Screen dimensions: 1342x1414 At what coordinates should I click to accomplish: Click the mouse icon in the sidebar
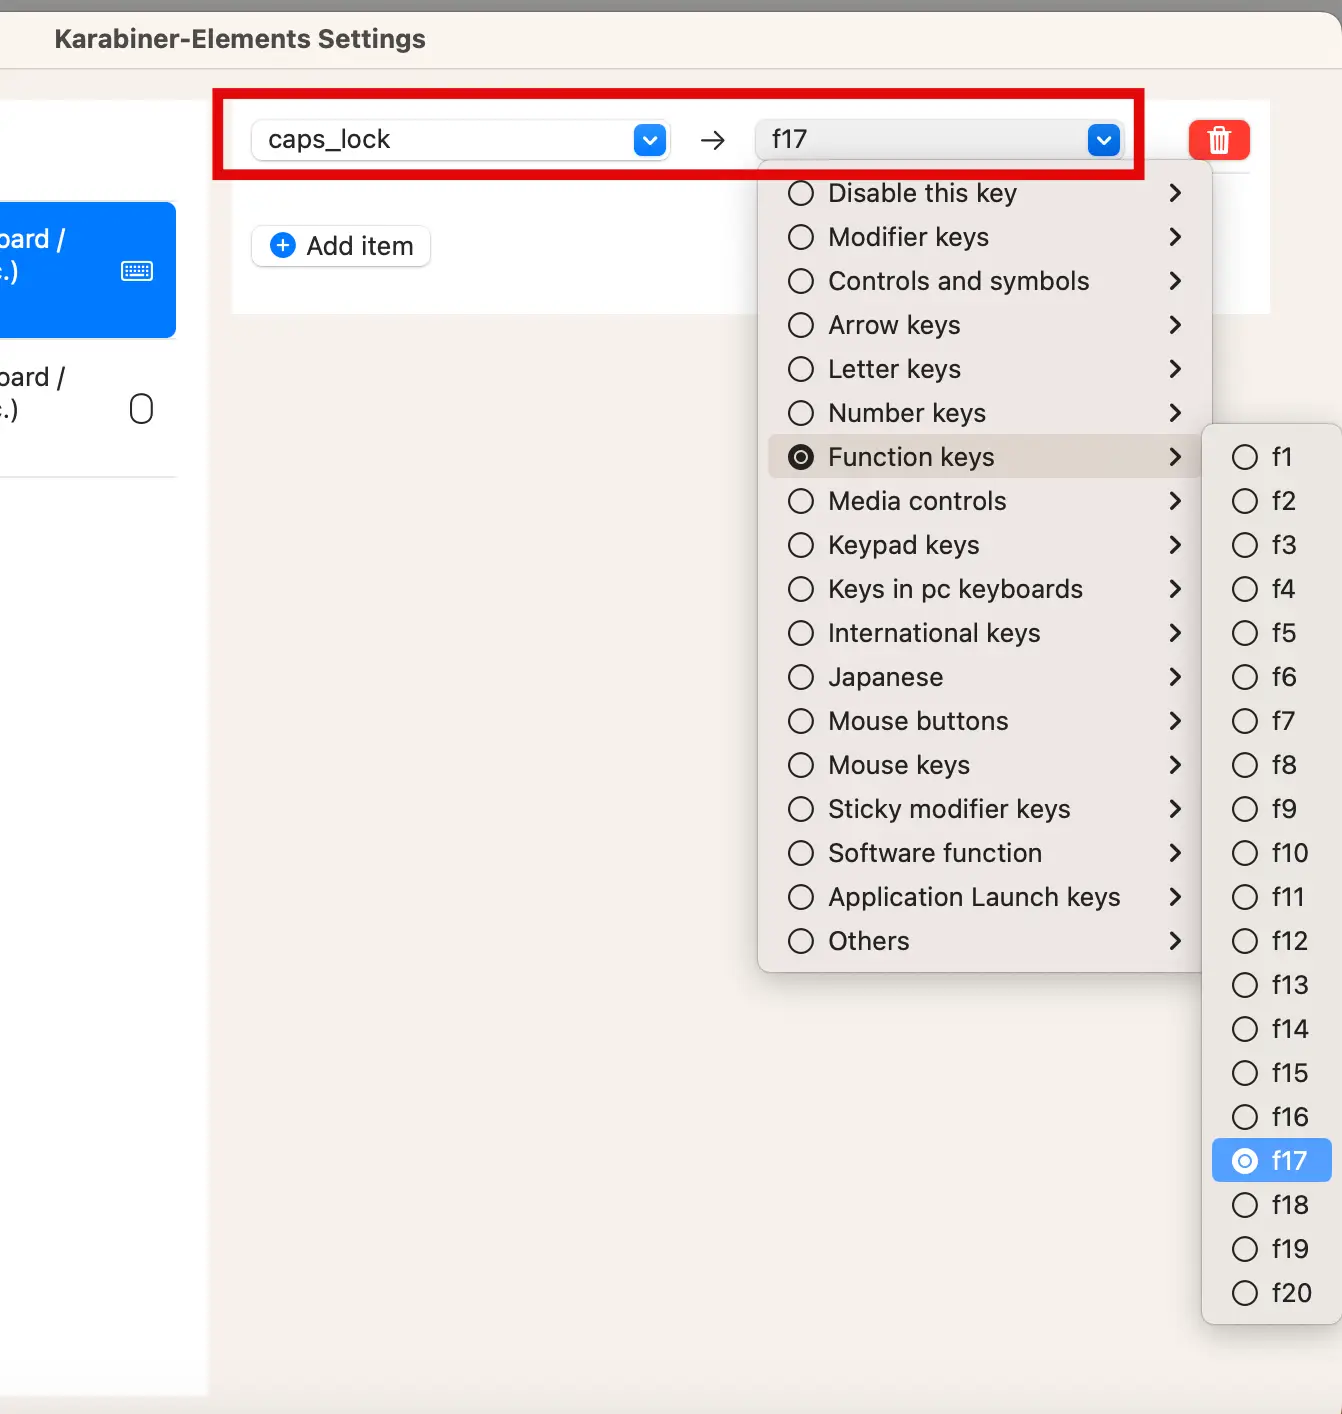click(x=141, y=409)
